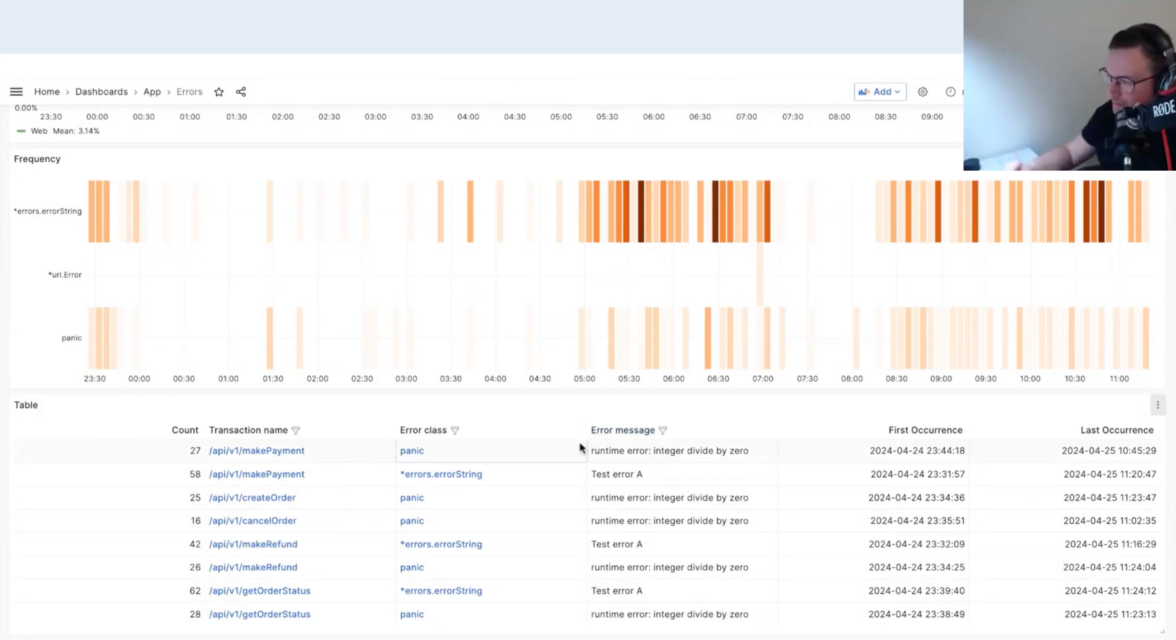Click the /api/v1/cancelOrder transaction link
1176x640 pixels.
click(x=252, y=521)
